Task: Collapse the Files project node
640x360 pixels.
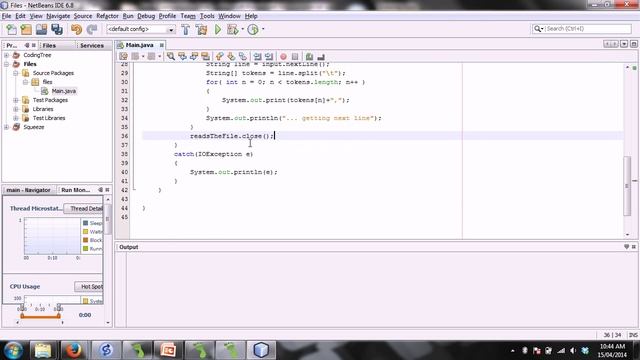Action: click(7, 64)
